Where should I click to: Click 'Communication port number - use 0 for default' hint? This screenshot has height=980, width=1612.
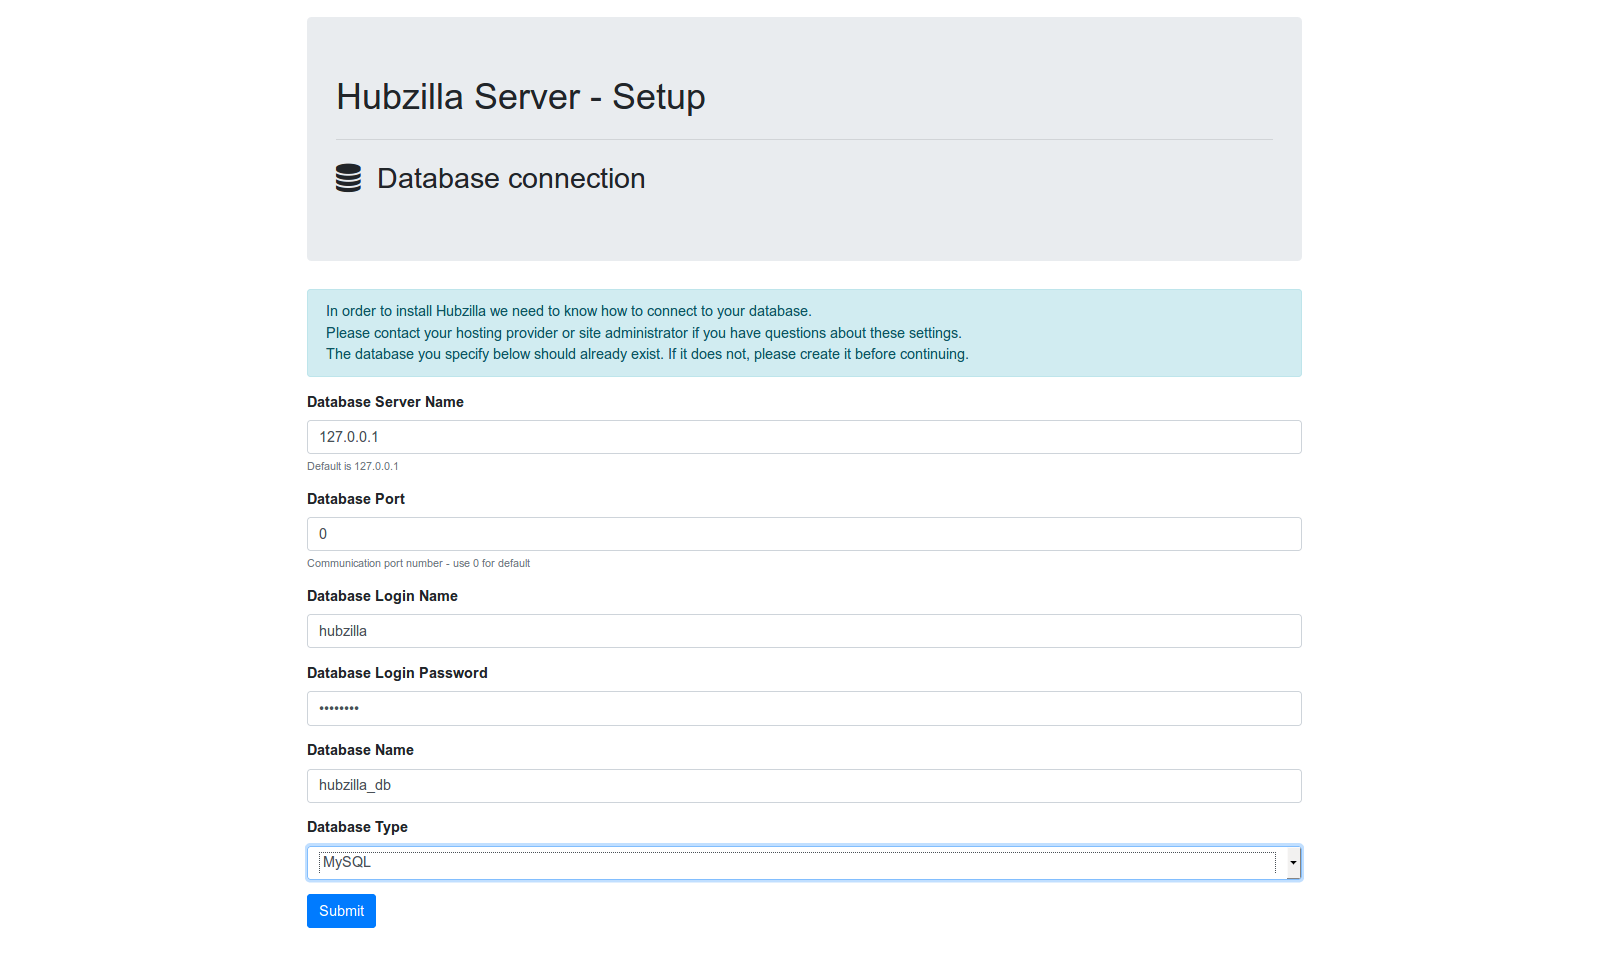click(418, 563)
